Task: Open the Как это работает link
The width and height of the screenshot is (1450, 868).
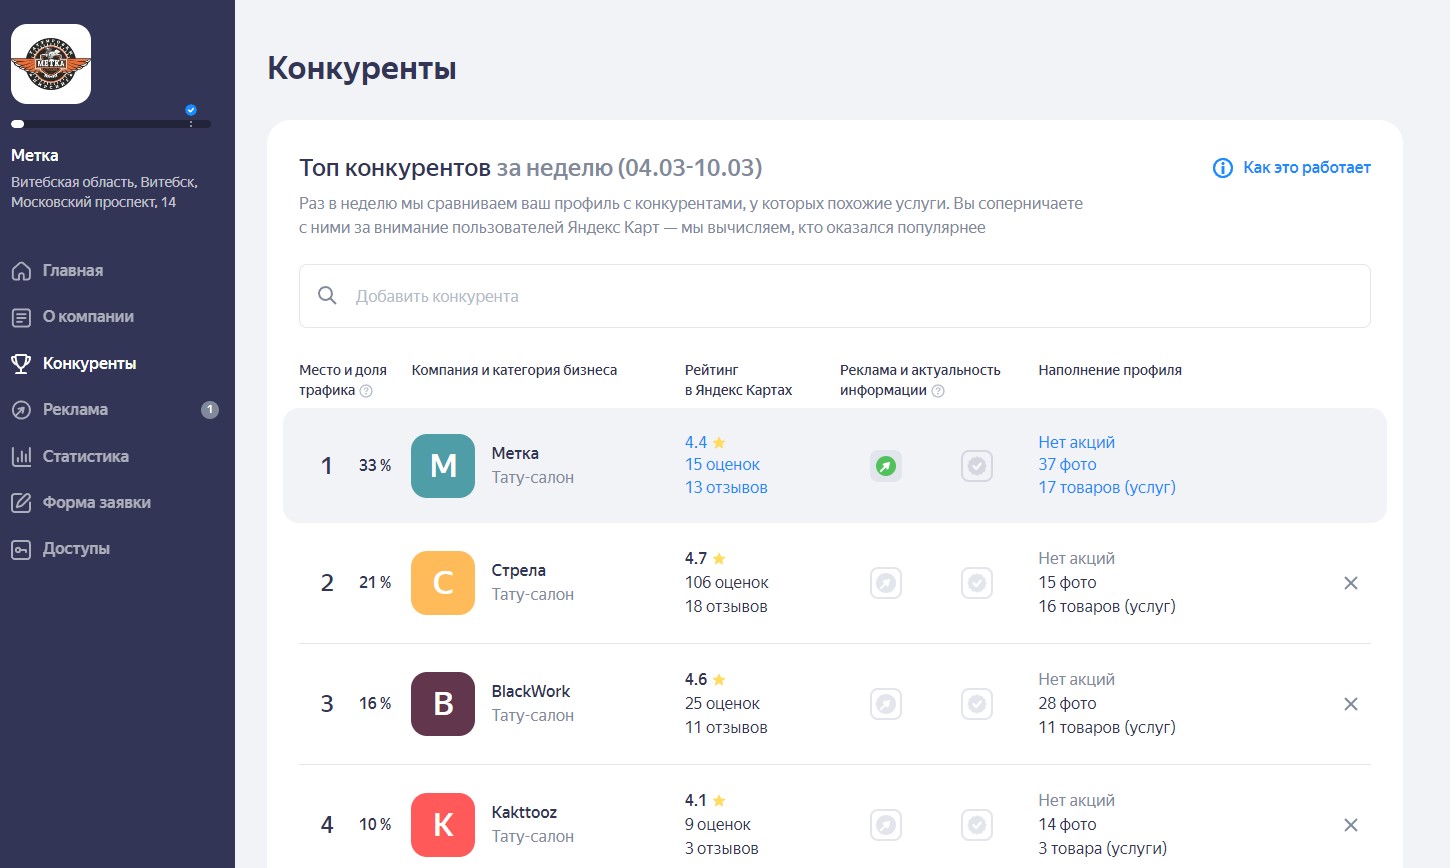Action: point(1306,167)
